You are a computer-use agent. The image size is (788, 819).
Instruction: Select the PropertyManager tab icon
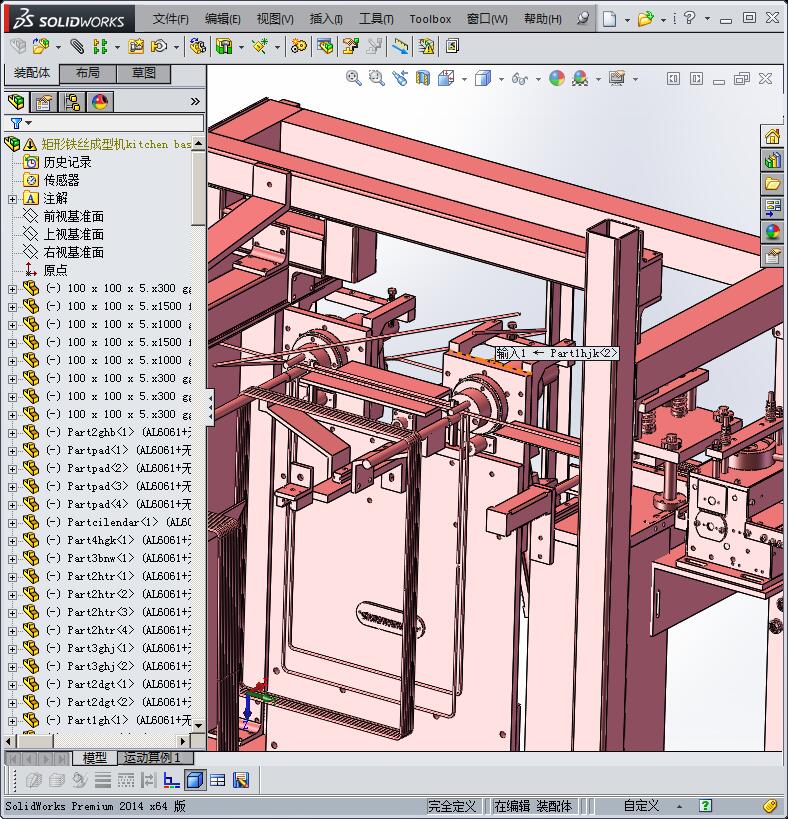pyautogui.click(x=43, y=102)
